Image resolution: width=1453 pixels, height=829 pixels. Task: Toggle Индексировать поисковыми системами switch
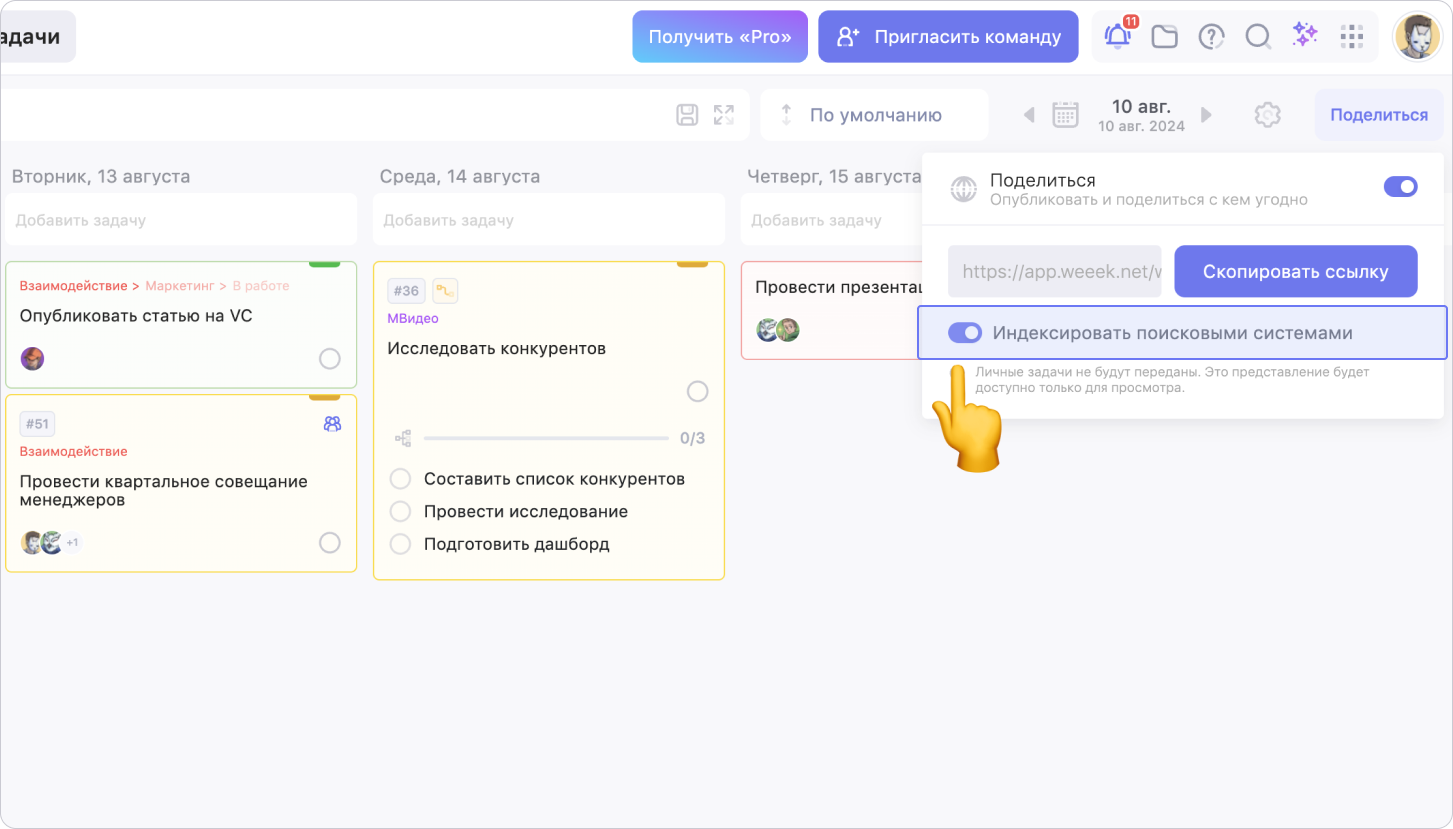965,333
